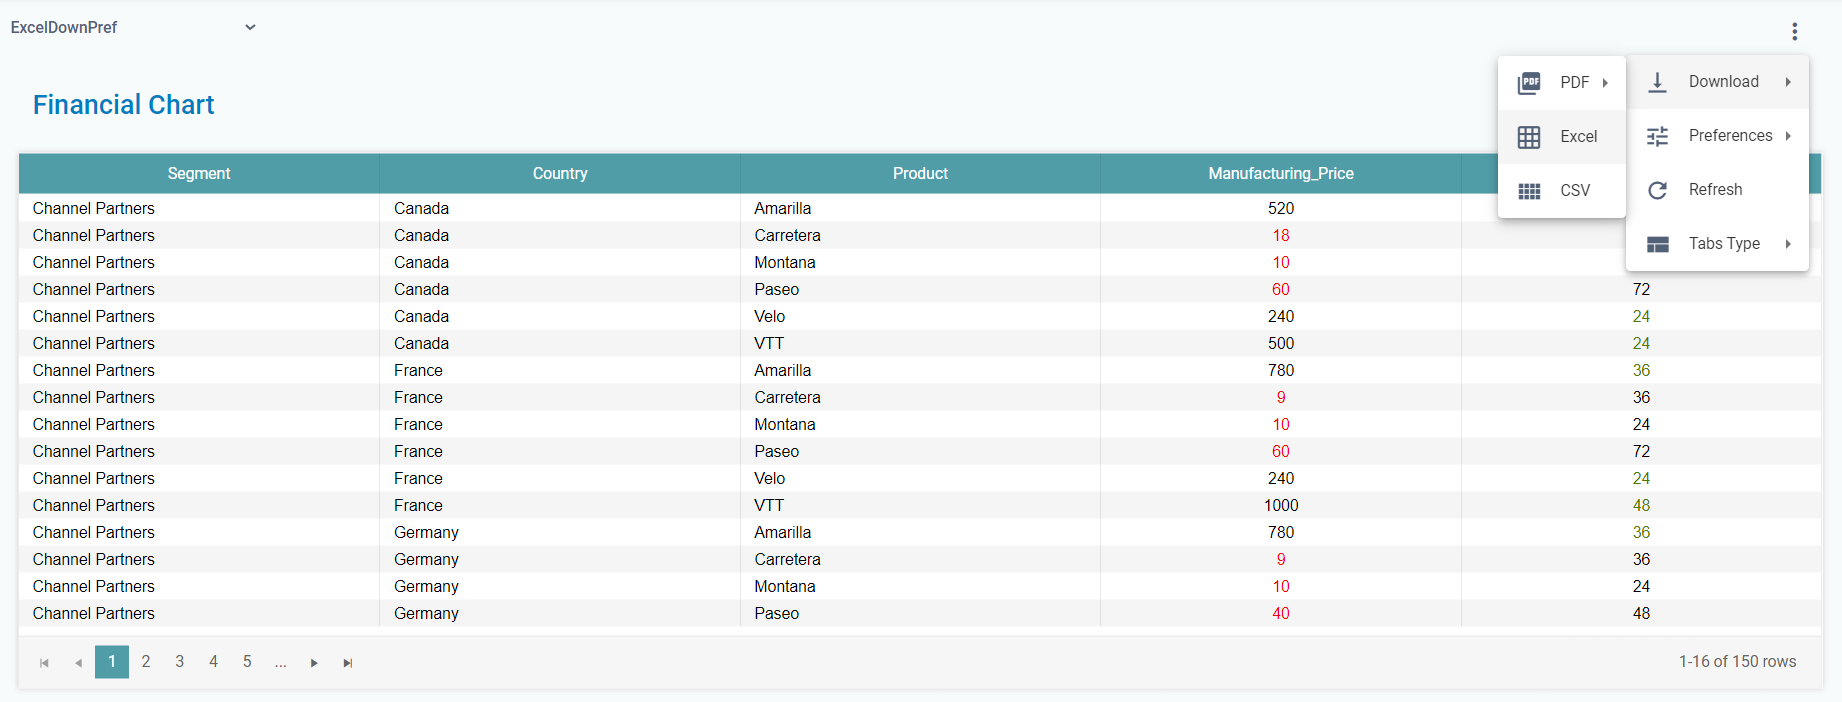Viewport: 1842px width, 702px height.
Task: Click the Preferences sliders icon
Action: pyautogui.click(x=1657, y=136)
